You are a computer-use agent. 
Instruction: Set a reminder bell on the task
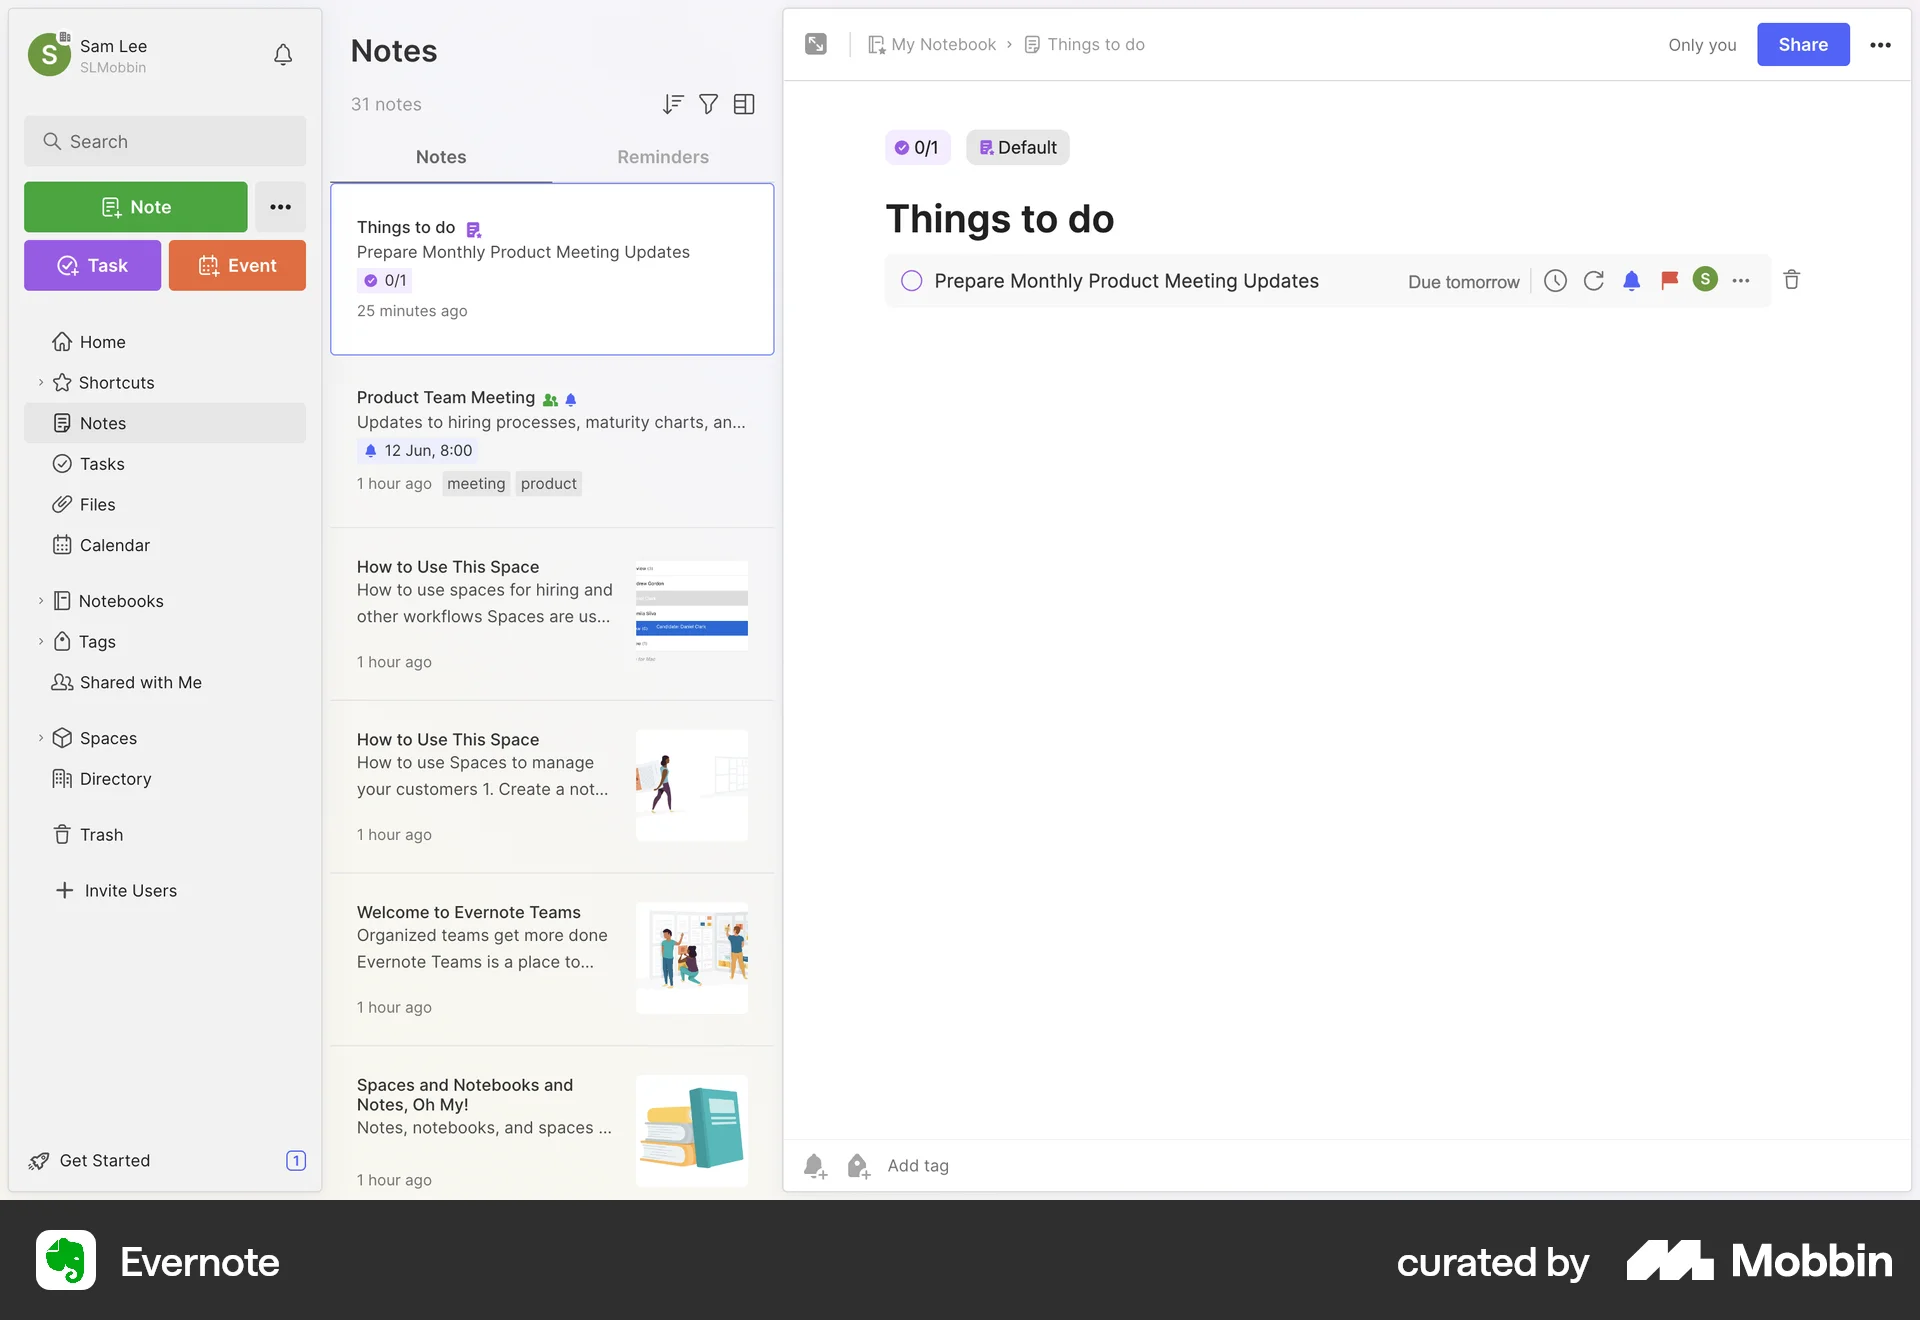click(x=1632, y=280)
